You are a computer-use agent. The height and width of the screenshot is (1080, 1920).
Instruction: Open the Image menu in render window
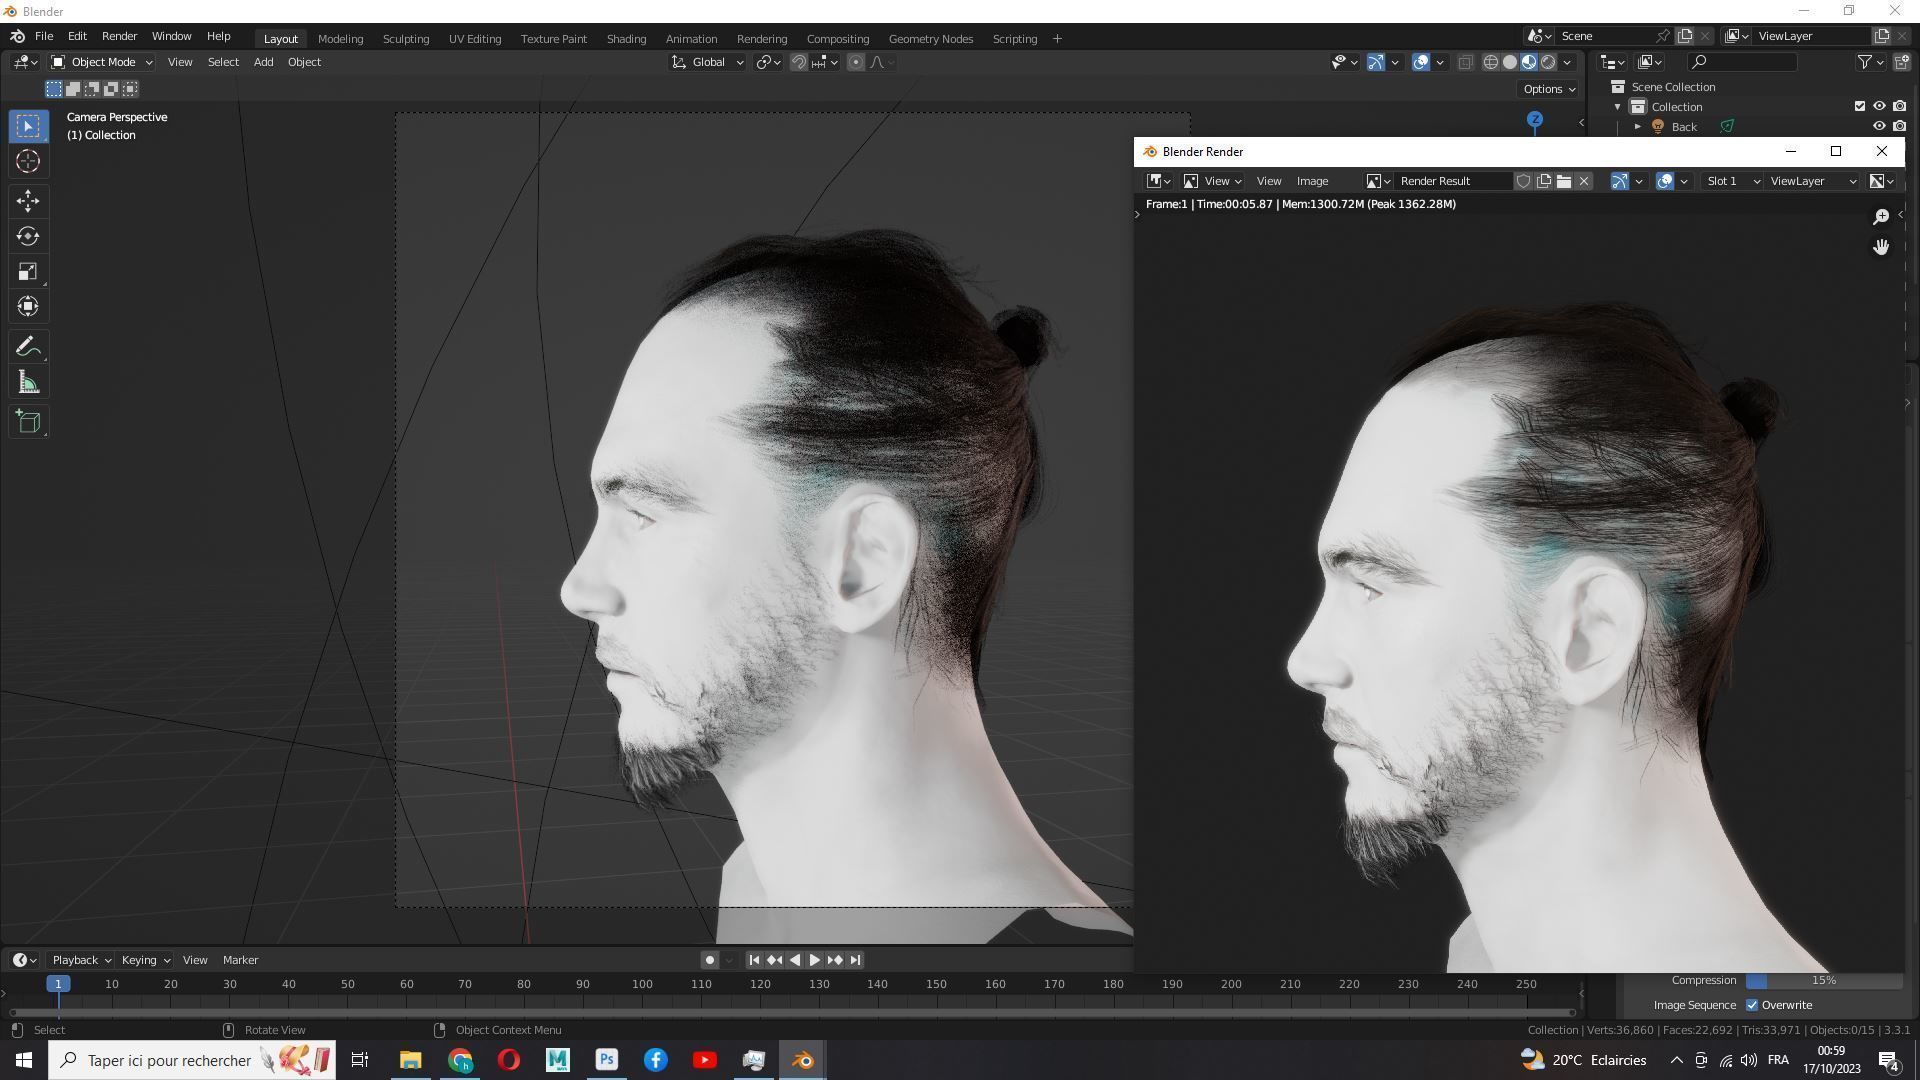pyautogui.click(x=1313, y=181)
